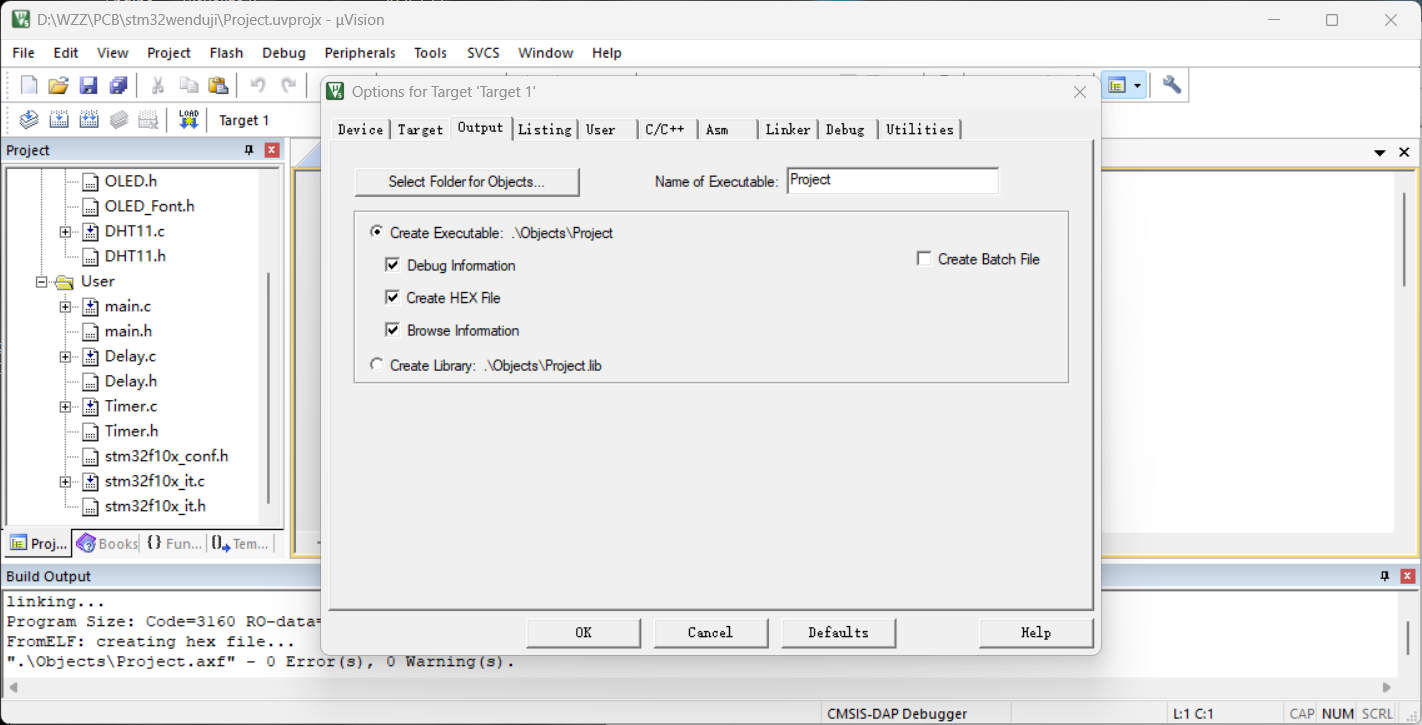Expand the stm32f10x_it.c tree node
Viewport: 1422px width, 725px height.
pyautogui.click(x=65, y=481)
